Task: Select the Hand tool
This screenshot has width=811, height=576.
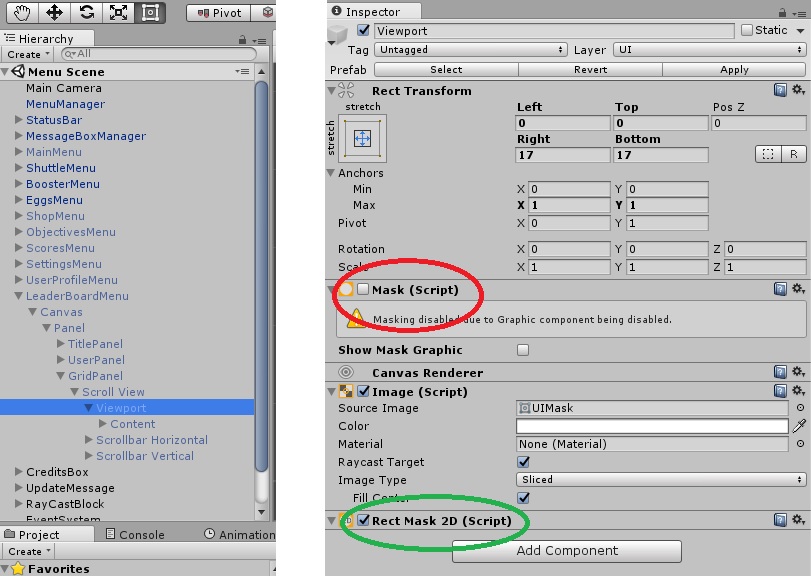Action: click(x=22, y=12)
